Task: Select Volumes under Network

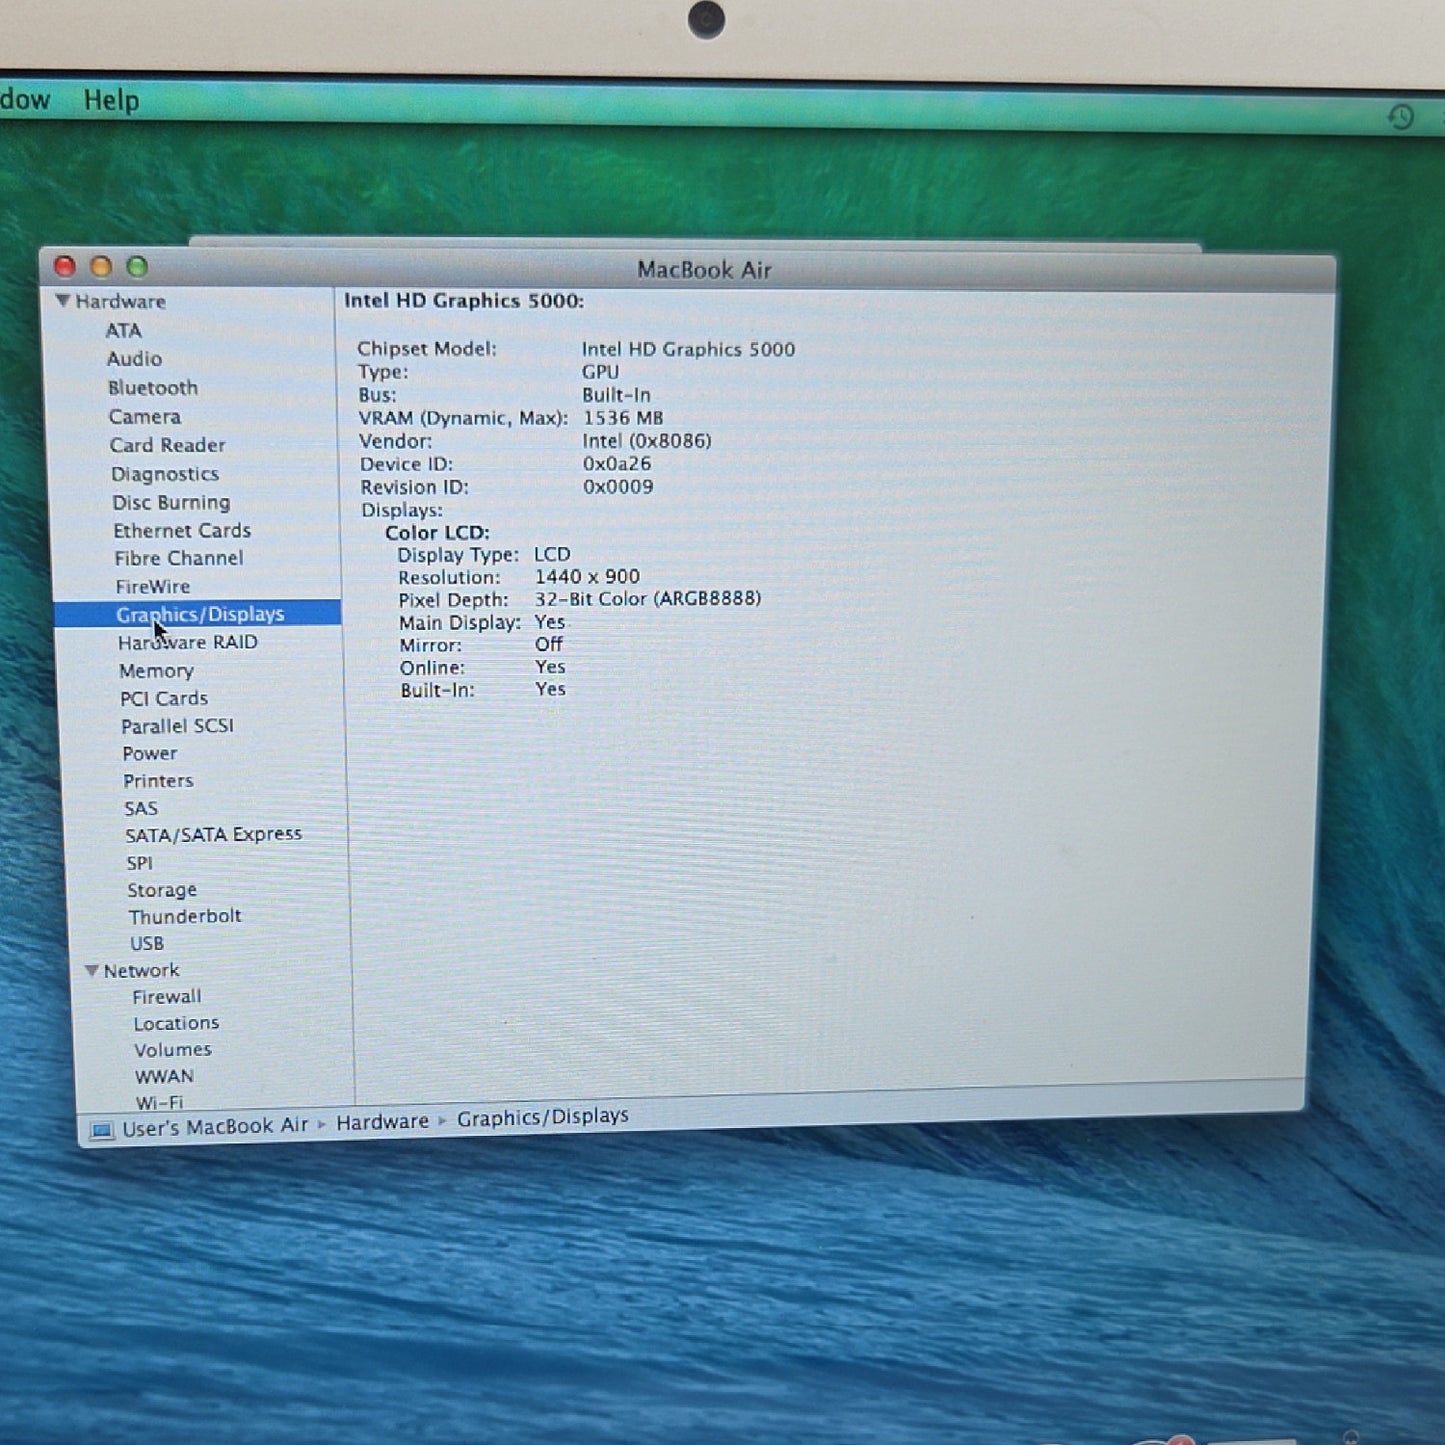Action: click(173, 1050)
